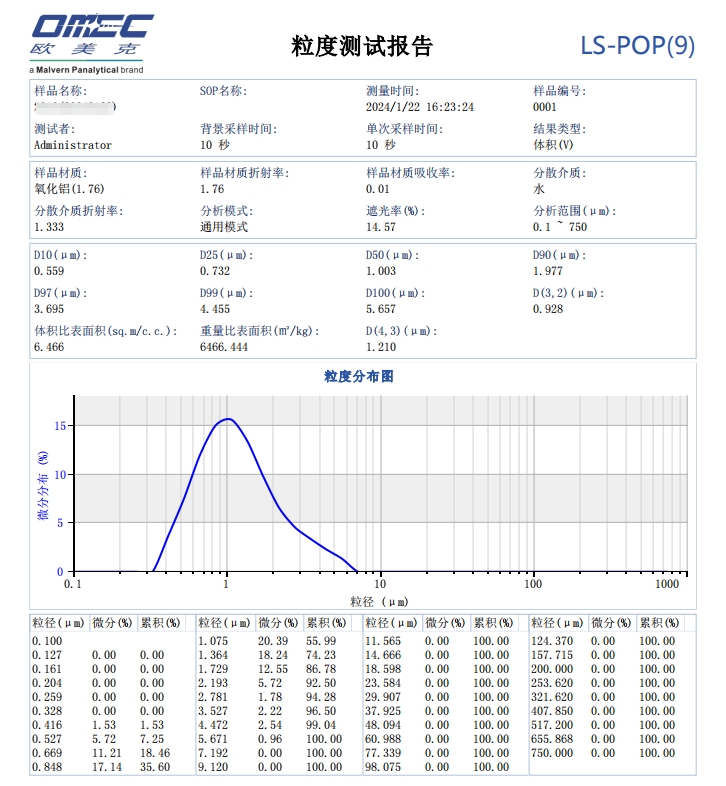Select the obscuration value 14.57

(380, 227)
